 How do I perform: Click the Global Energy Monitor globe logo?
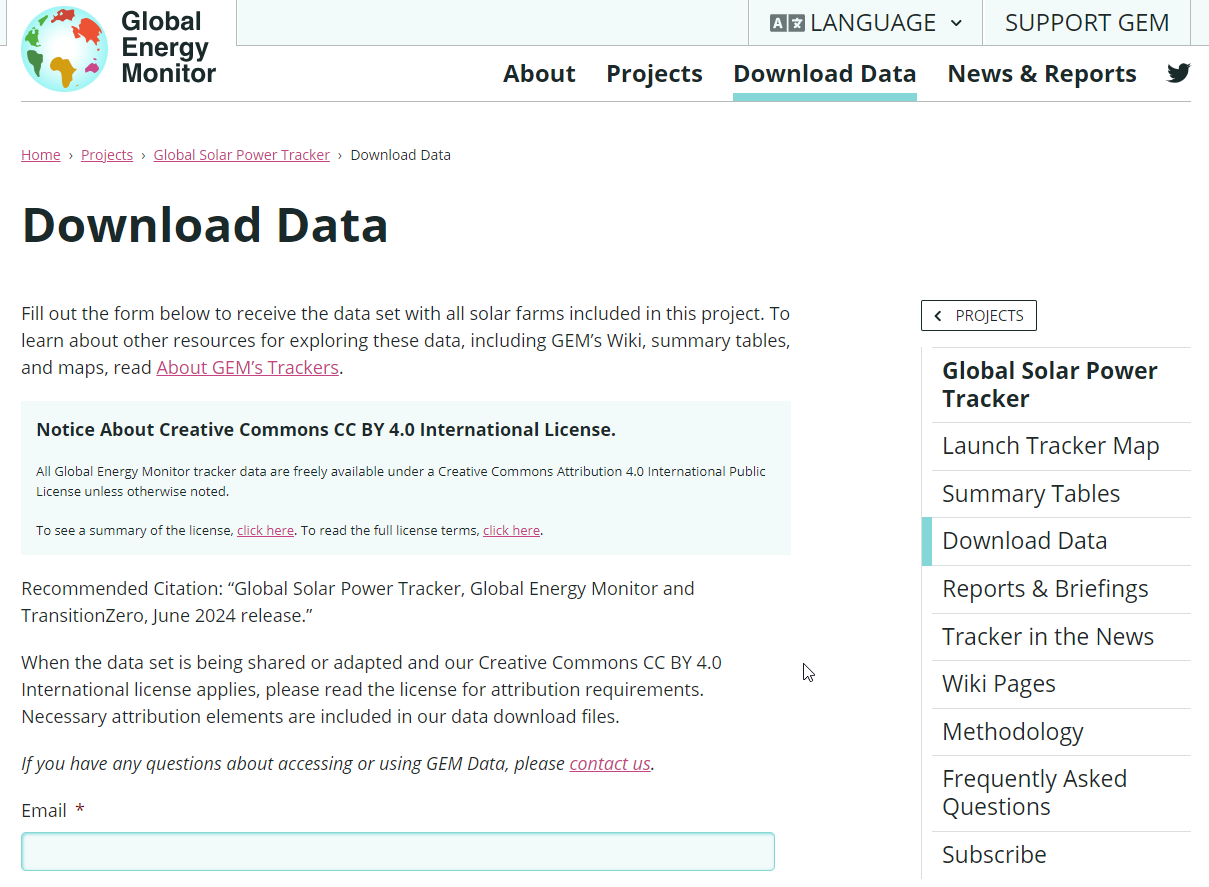click(64, 49)
